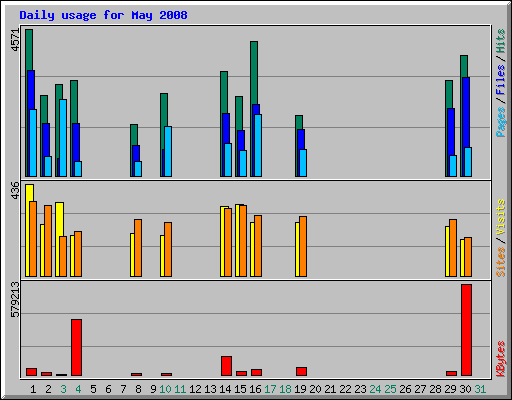The height and width of the screenshot is (400, 512).
Task: Click green day 4 label
Action: click(x=78, y=389)
